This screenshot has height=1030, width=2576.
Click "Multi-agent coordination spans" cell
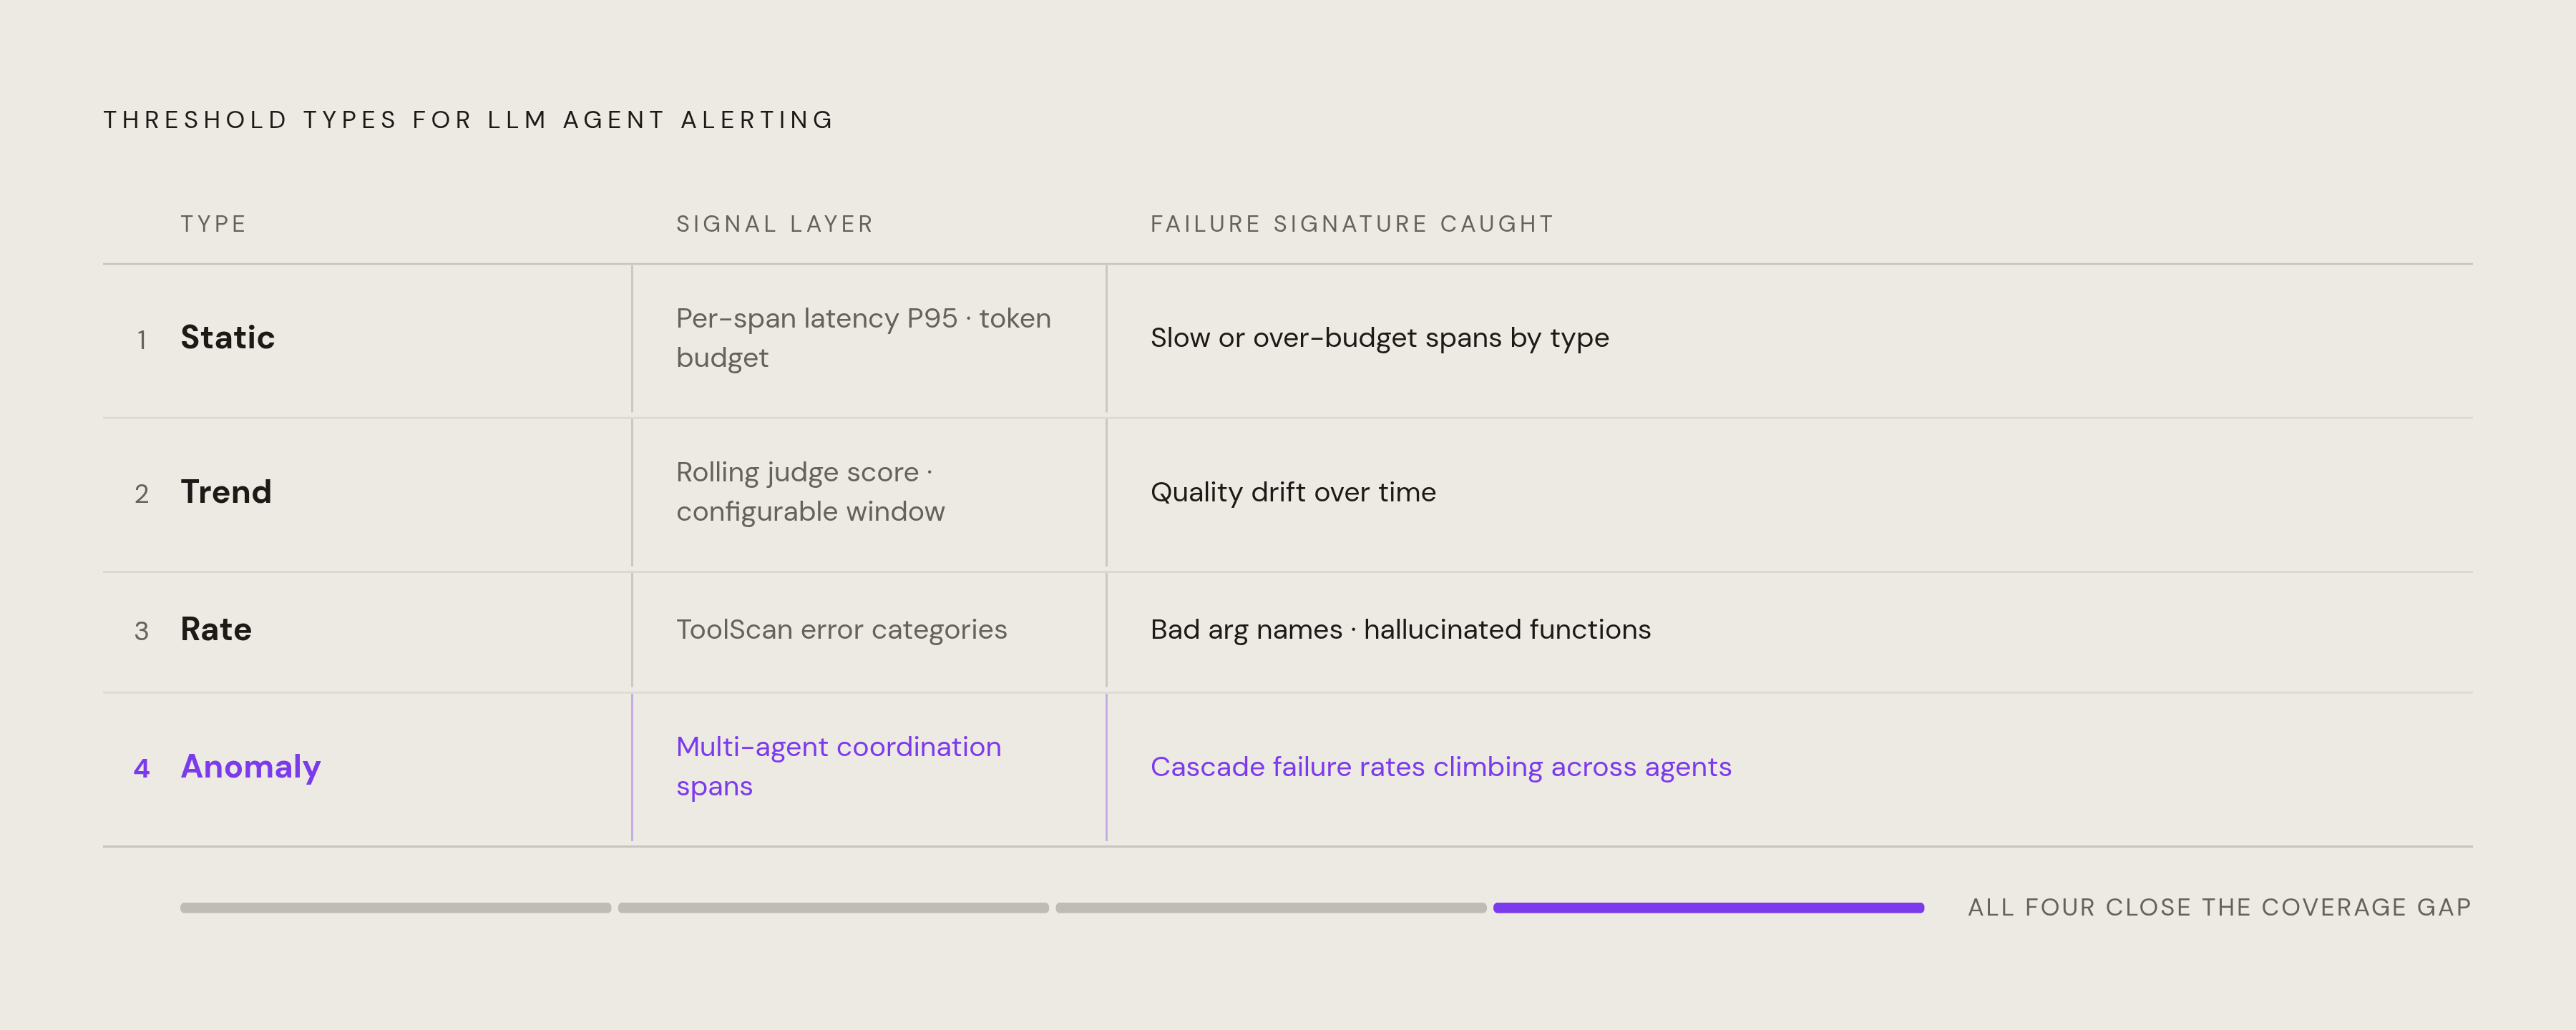coord(838,767)
